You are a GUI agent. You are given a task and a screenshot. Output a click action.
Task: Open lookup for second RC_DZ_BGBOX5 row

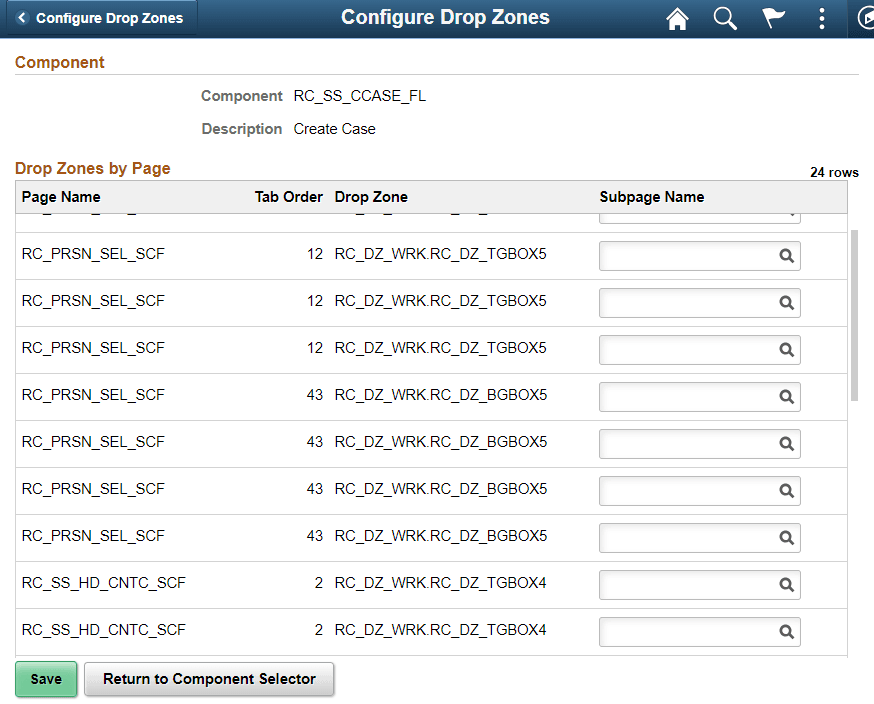tap(784, 444)
